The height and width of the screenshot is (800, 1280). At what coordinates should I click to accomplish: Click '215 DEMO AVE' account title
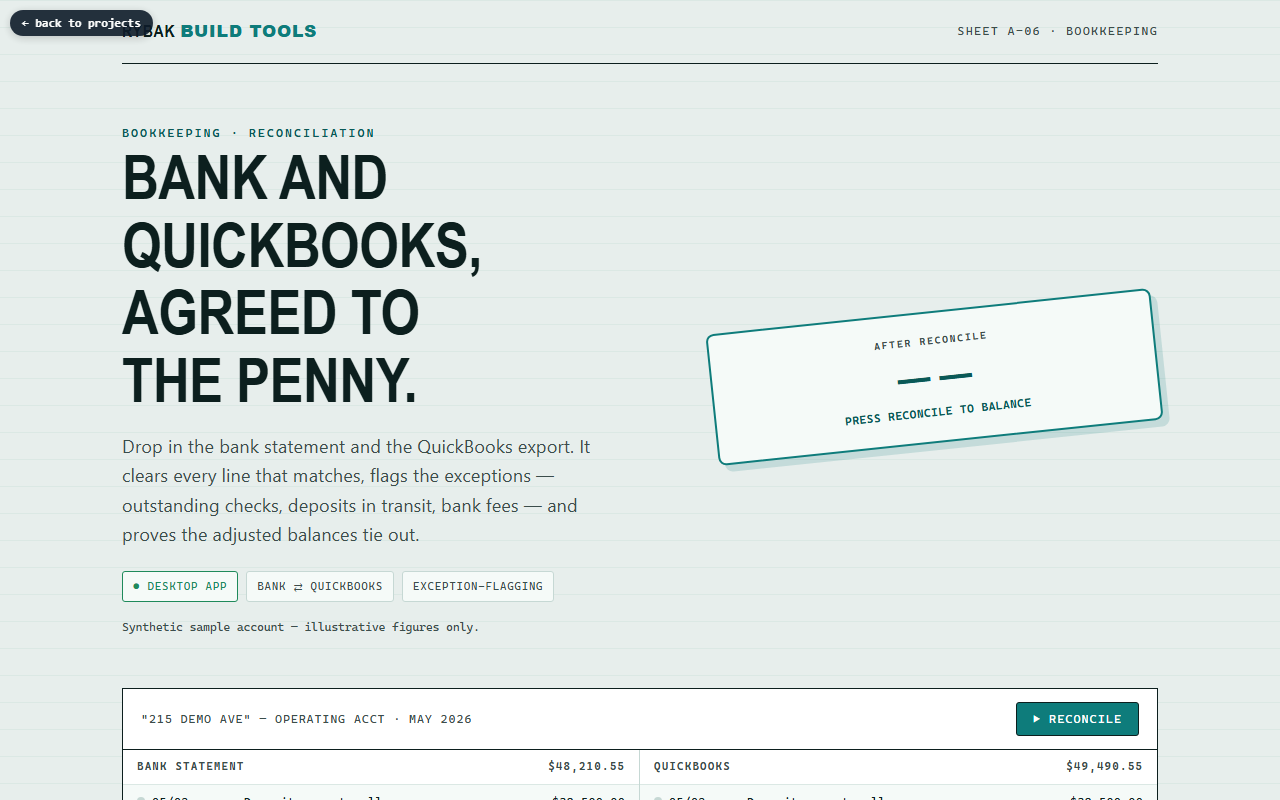pyautogui.click(x=306, y=719)
